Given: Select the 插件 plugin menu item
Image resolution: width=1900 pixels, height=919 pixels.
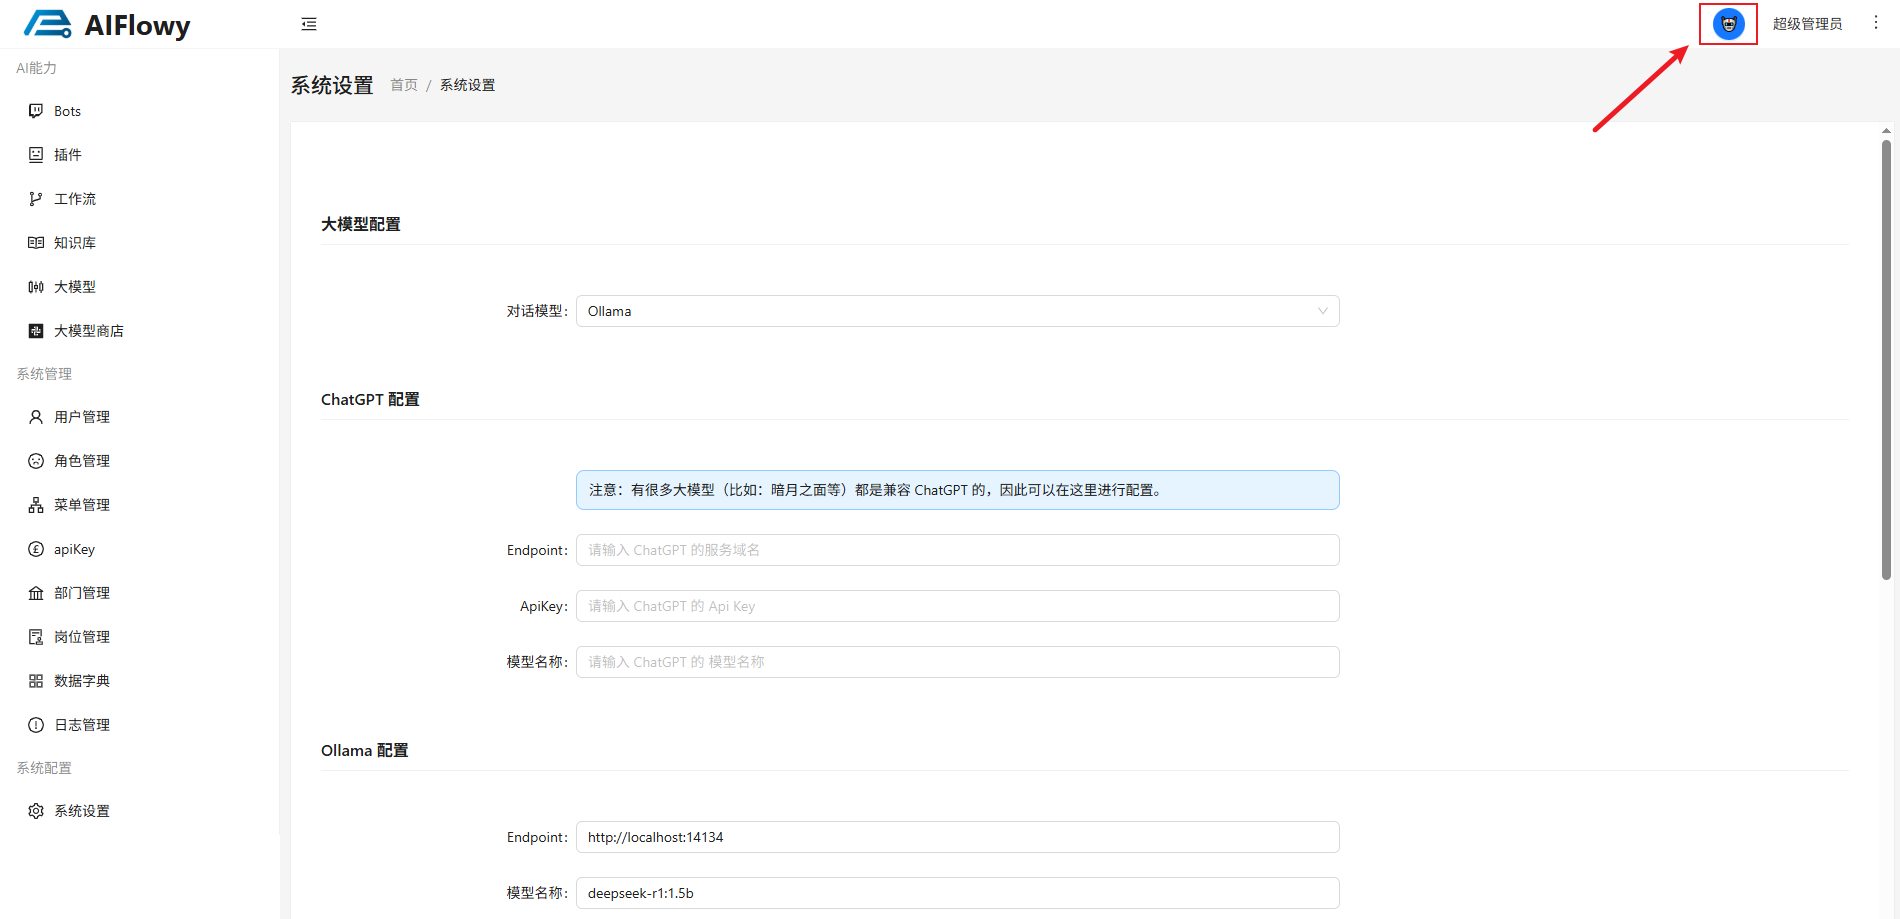Looking at the screenshot, I should tap(67, 155).
